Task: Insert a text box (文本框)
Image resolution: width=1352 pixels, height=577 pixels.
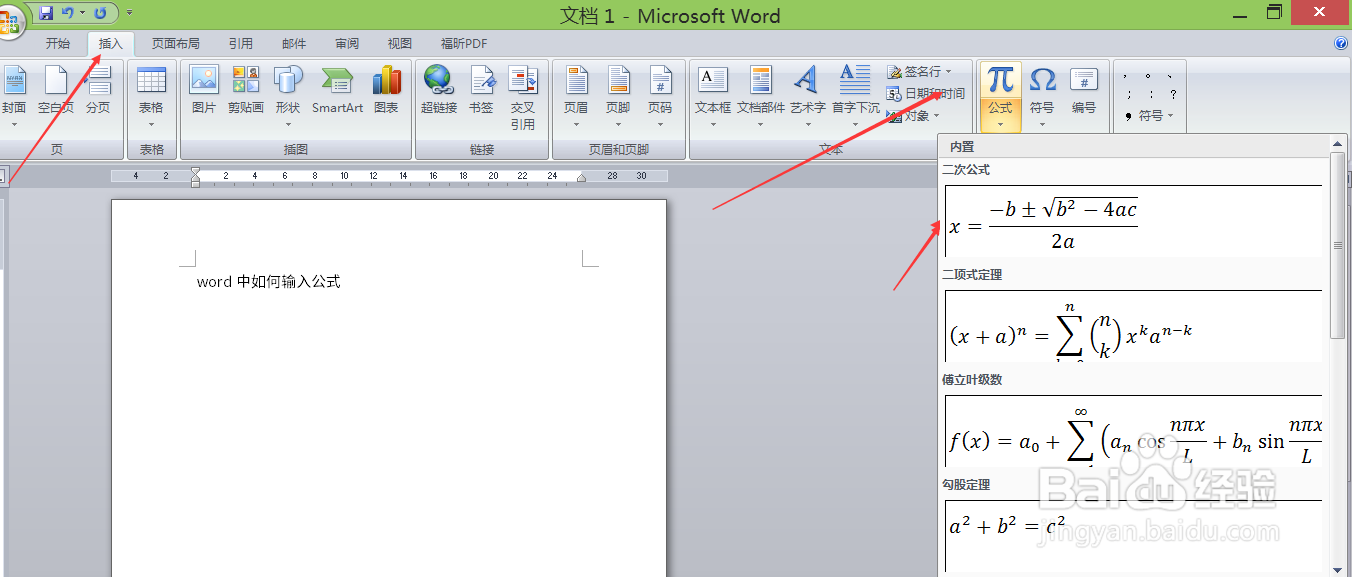Action: (713, 97)
